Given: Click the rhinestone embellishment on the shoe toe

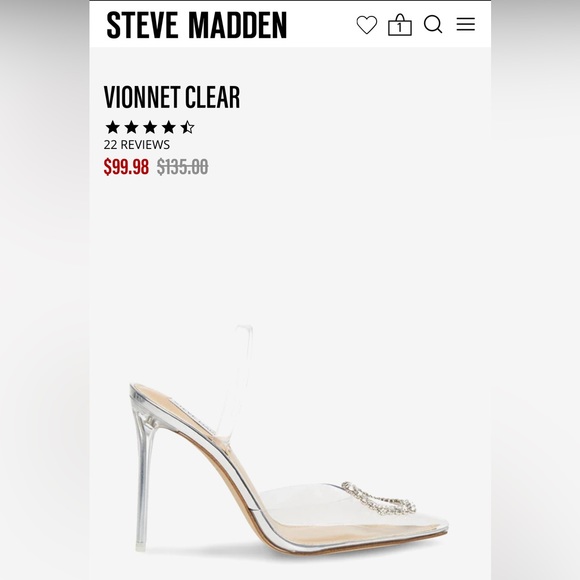Looking at the screenshot, I should [378, 499].
